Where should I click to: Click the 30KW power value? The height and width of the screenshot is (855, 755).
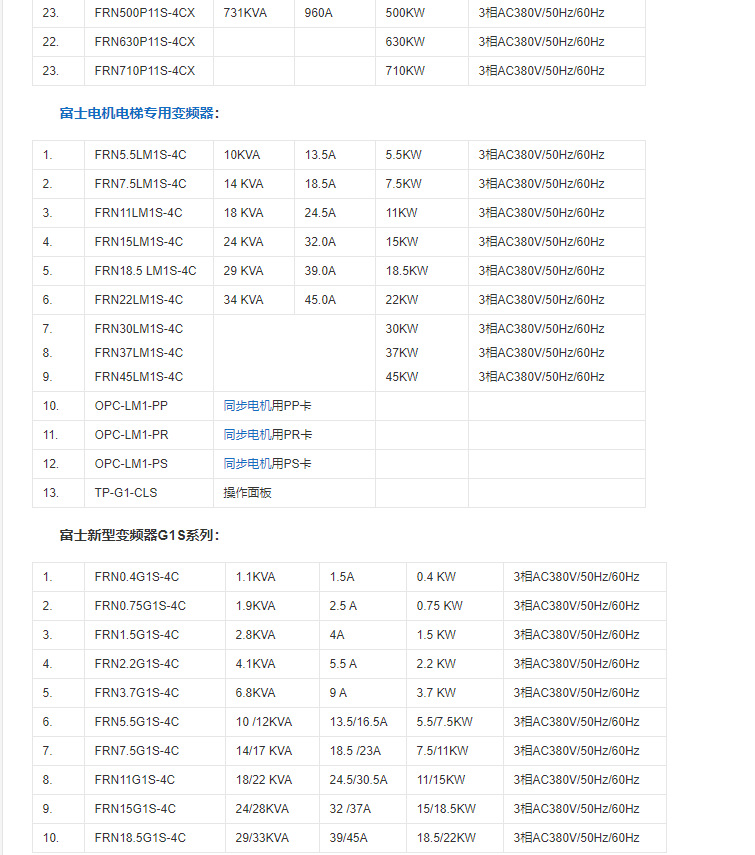[402, 329]
